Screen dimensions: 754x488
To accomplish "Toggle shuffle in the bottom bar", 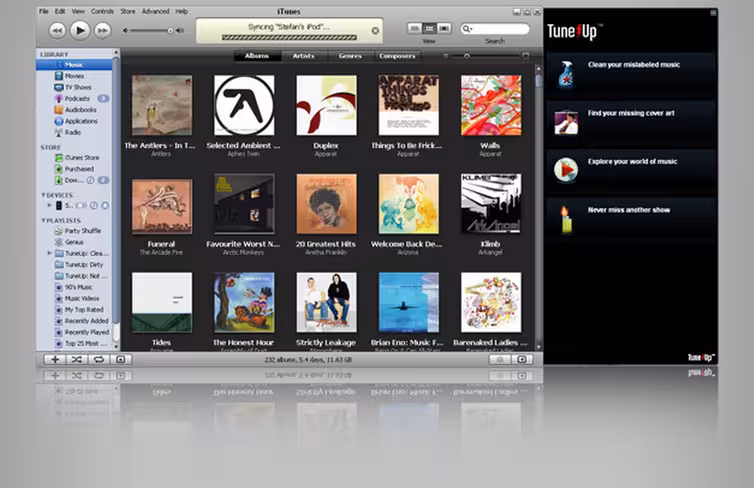I will coord(77,359).
